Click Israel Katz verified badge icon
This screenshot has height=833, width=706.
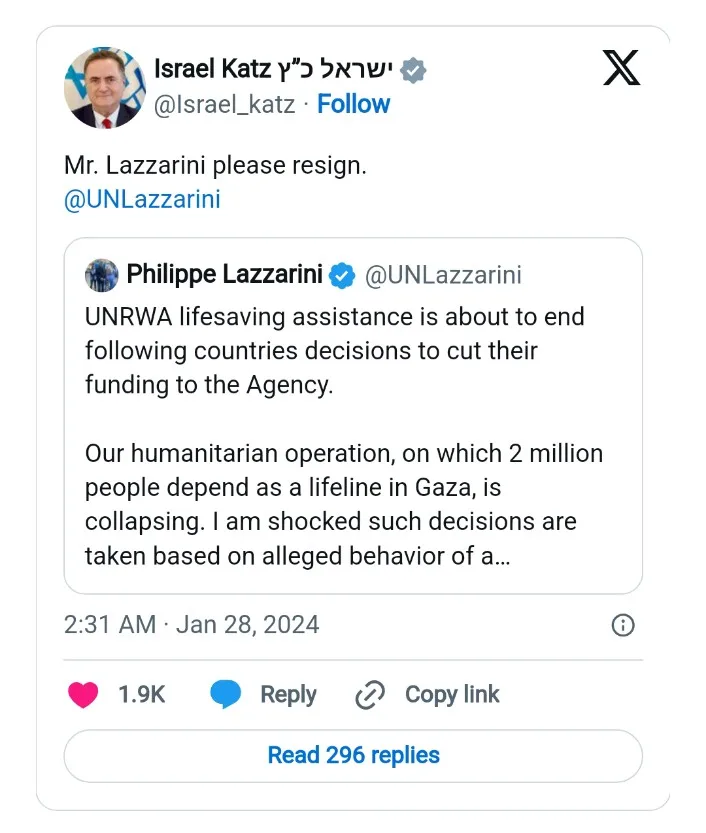[x=413, y=70]
